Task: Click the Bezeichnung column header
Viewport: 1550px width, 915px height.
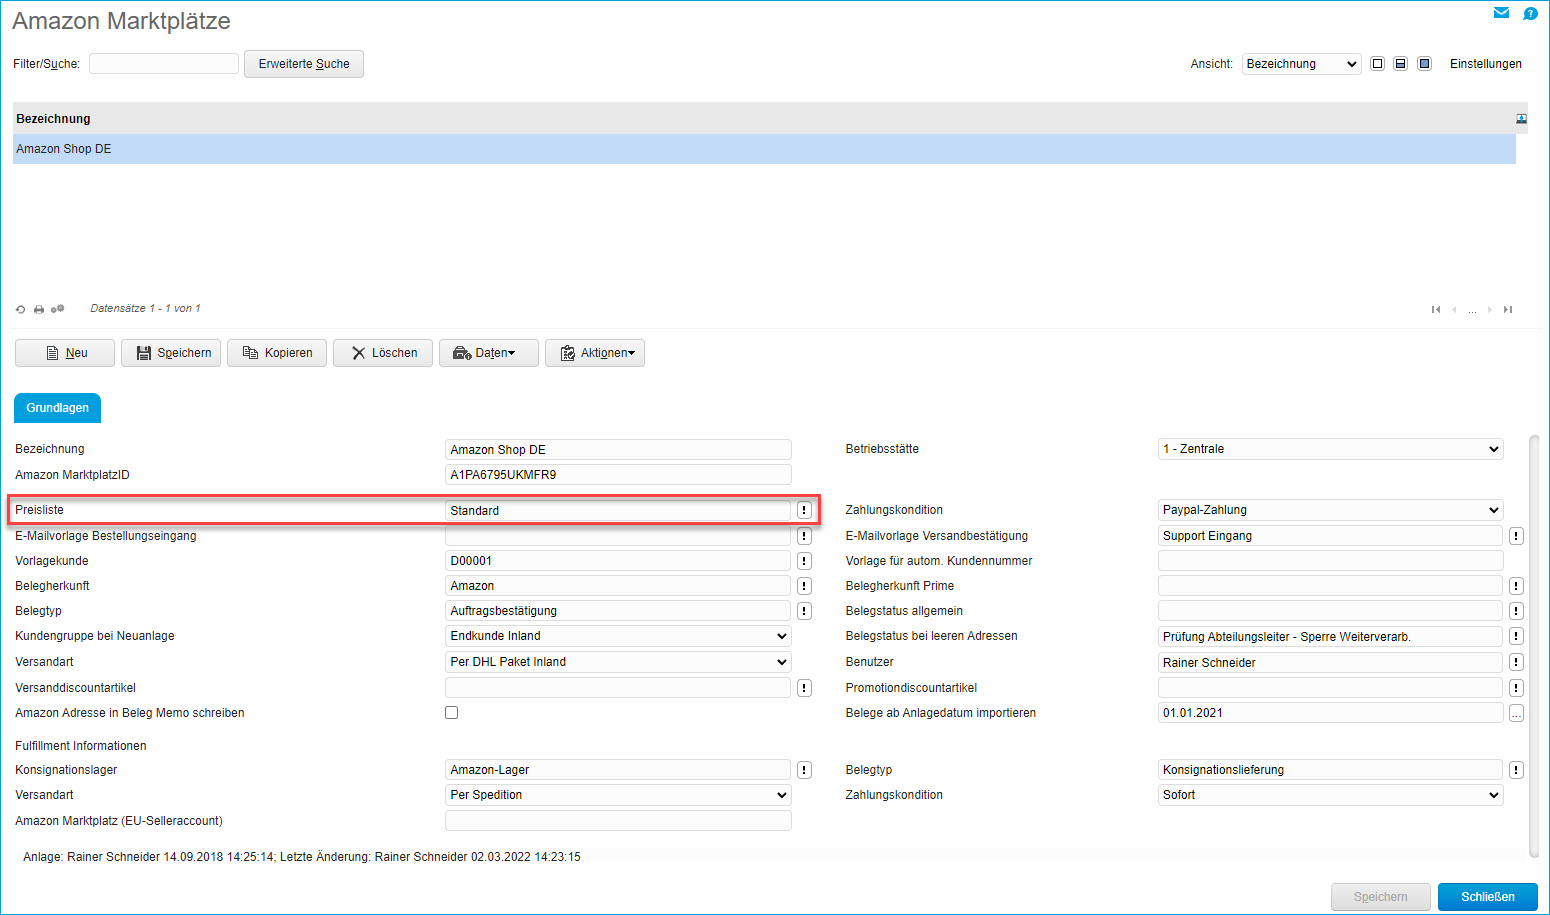Action: pyautogui.click(x=53, y=119)
